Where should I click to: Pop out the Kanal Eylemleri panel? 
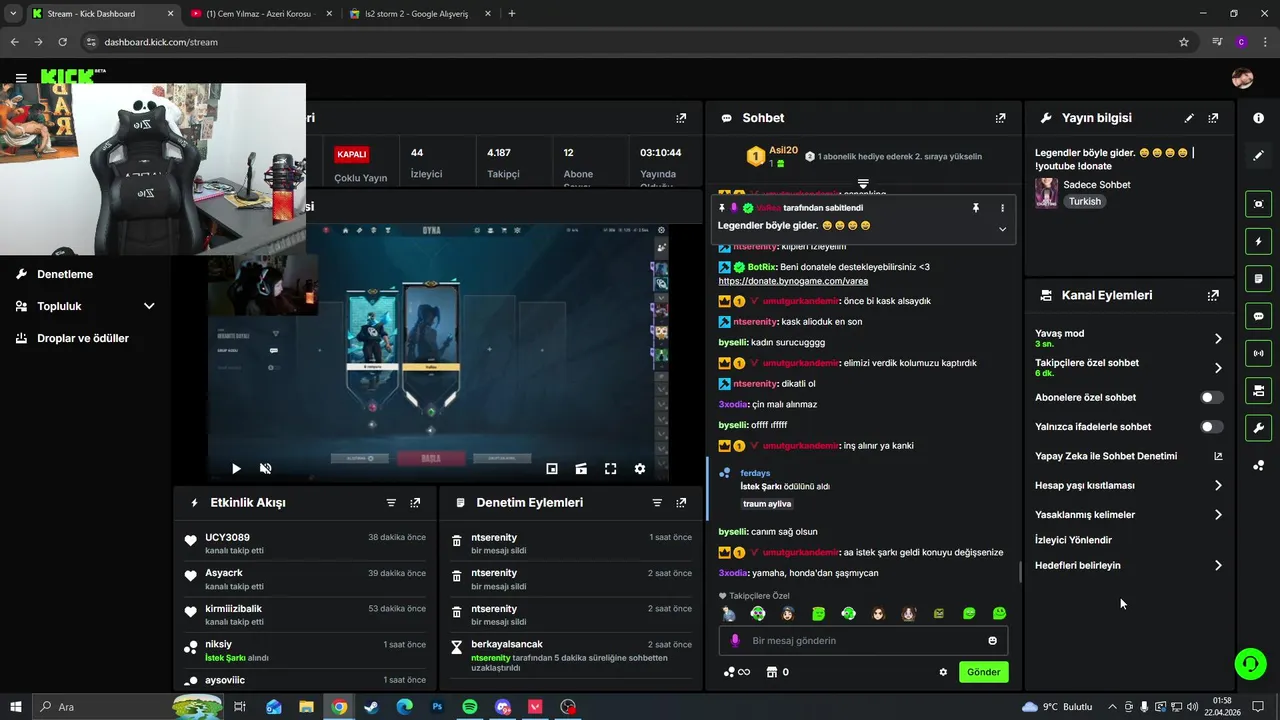pyautogui.click(x=1213, y=296)
